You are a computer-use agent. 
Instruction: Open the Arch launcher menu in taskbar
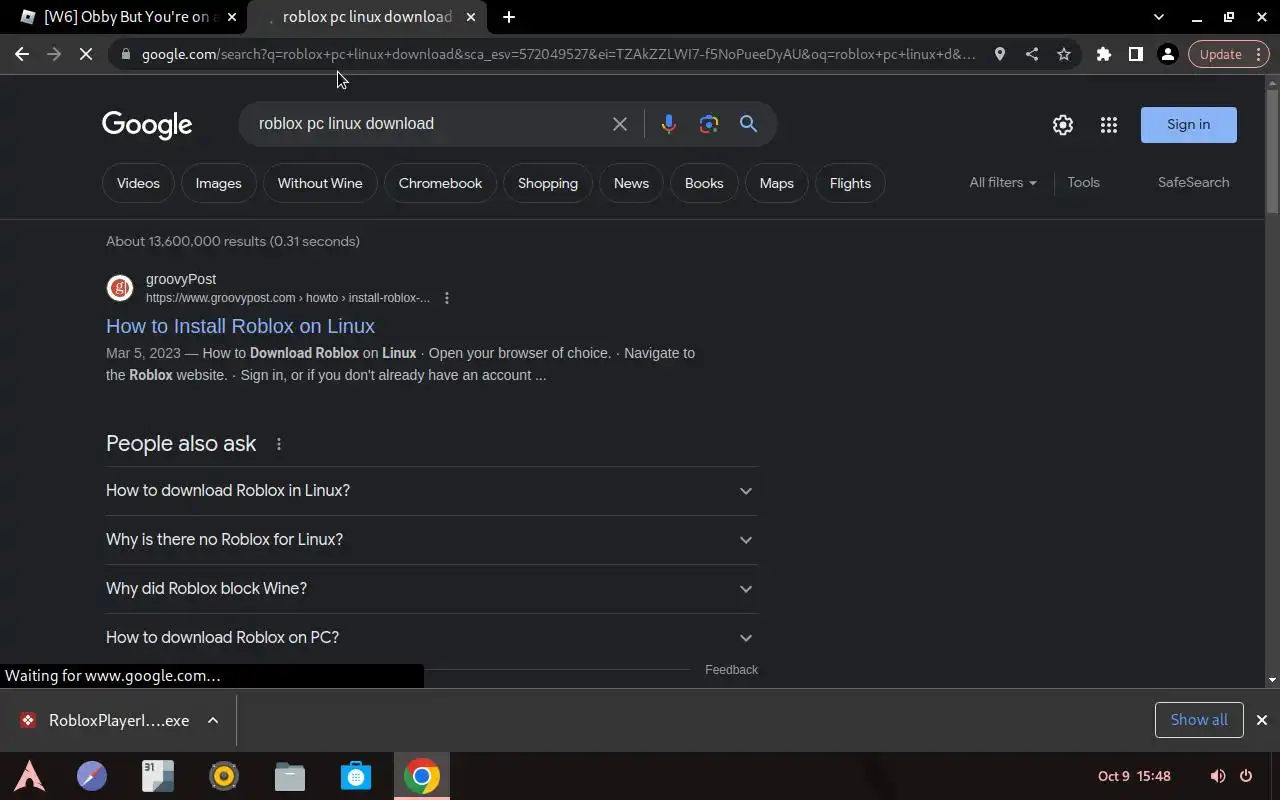[29, 776]
